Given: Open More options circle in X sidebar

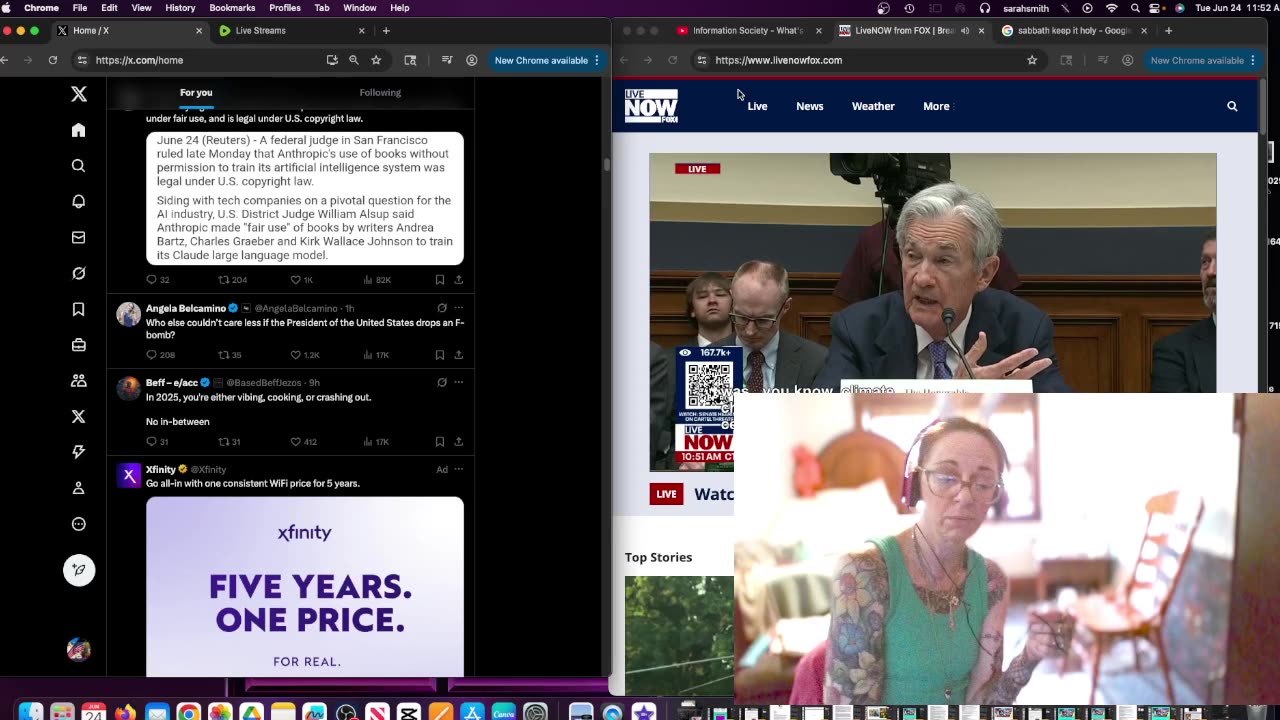Looking at the screenshot, I should tap(79, 524).
